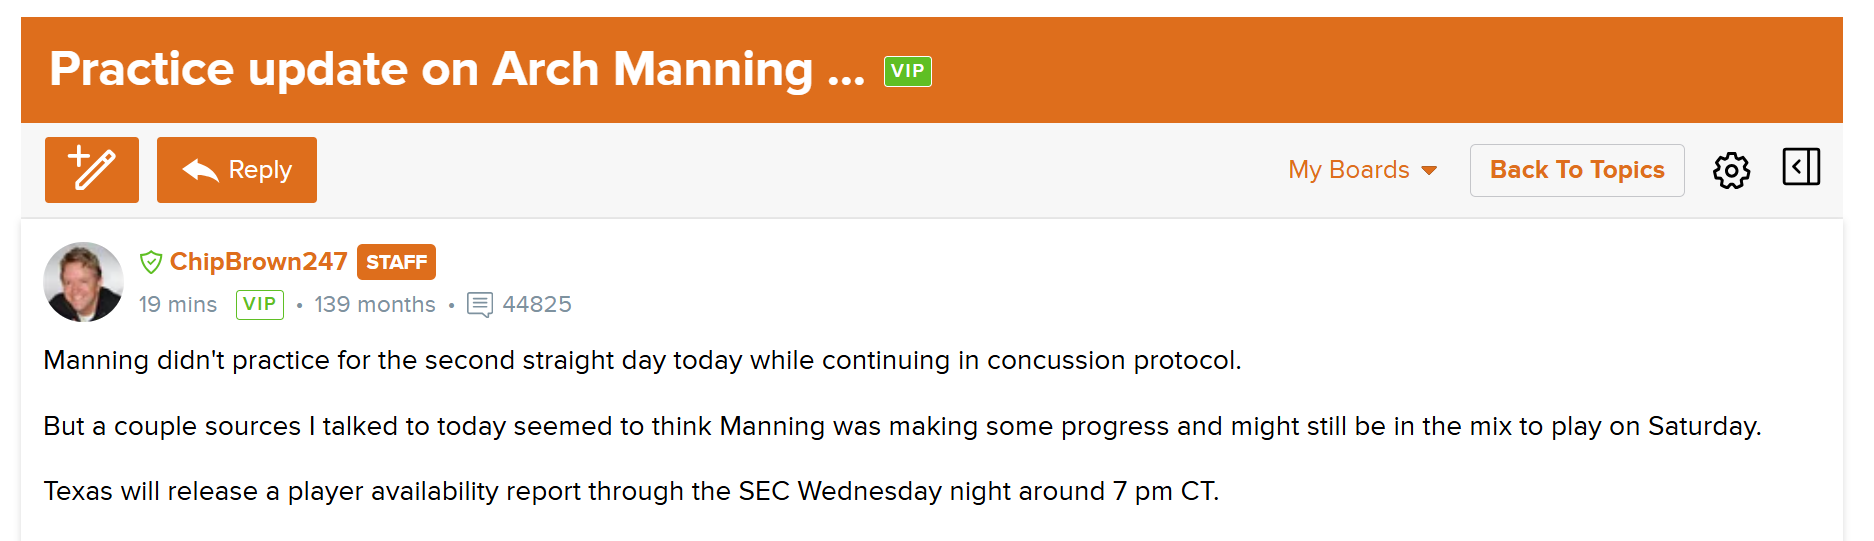Click the paragraph mentioning concussion protocol
1874x541 pixels.
642,360
